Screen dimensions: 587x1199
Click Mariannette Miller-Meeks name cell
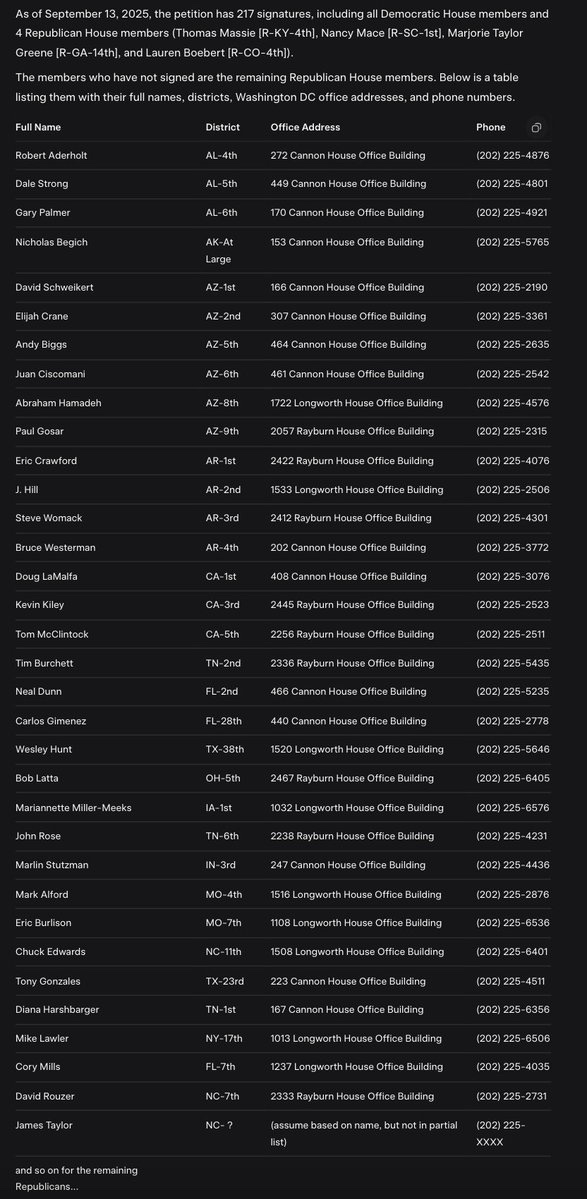(x=73, y=807)
